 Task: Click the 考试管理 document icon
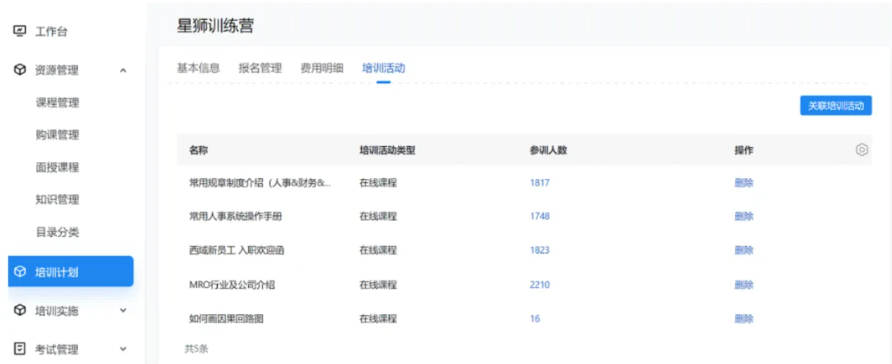point(20,349)
